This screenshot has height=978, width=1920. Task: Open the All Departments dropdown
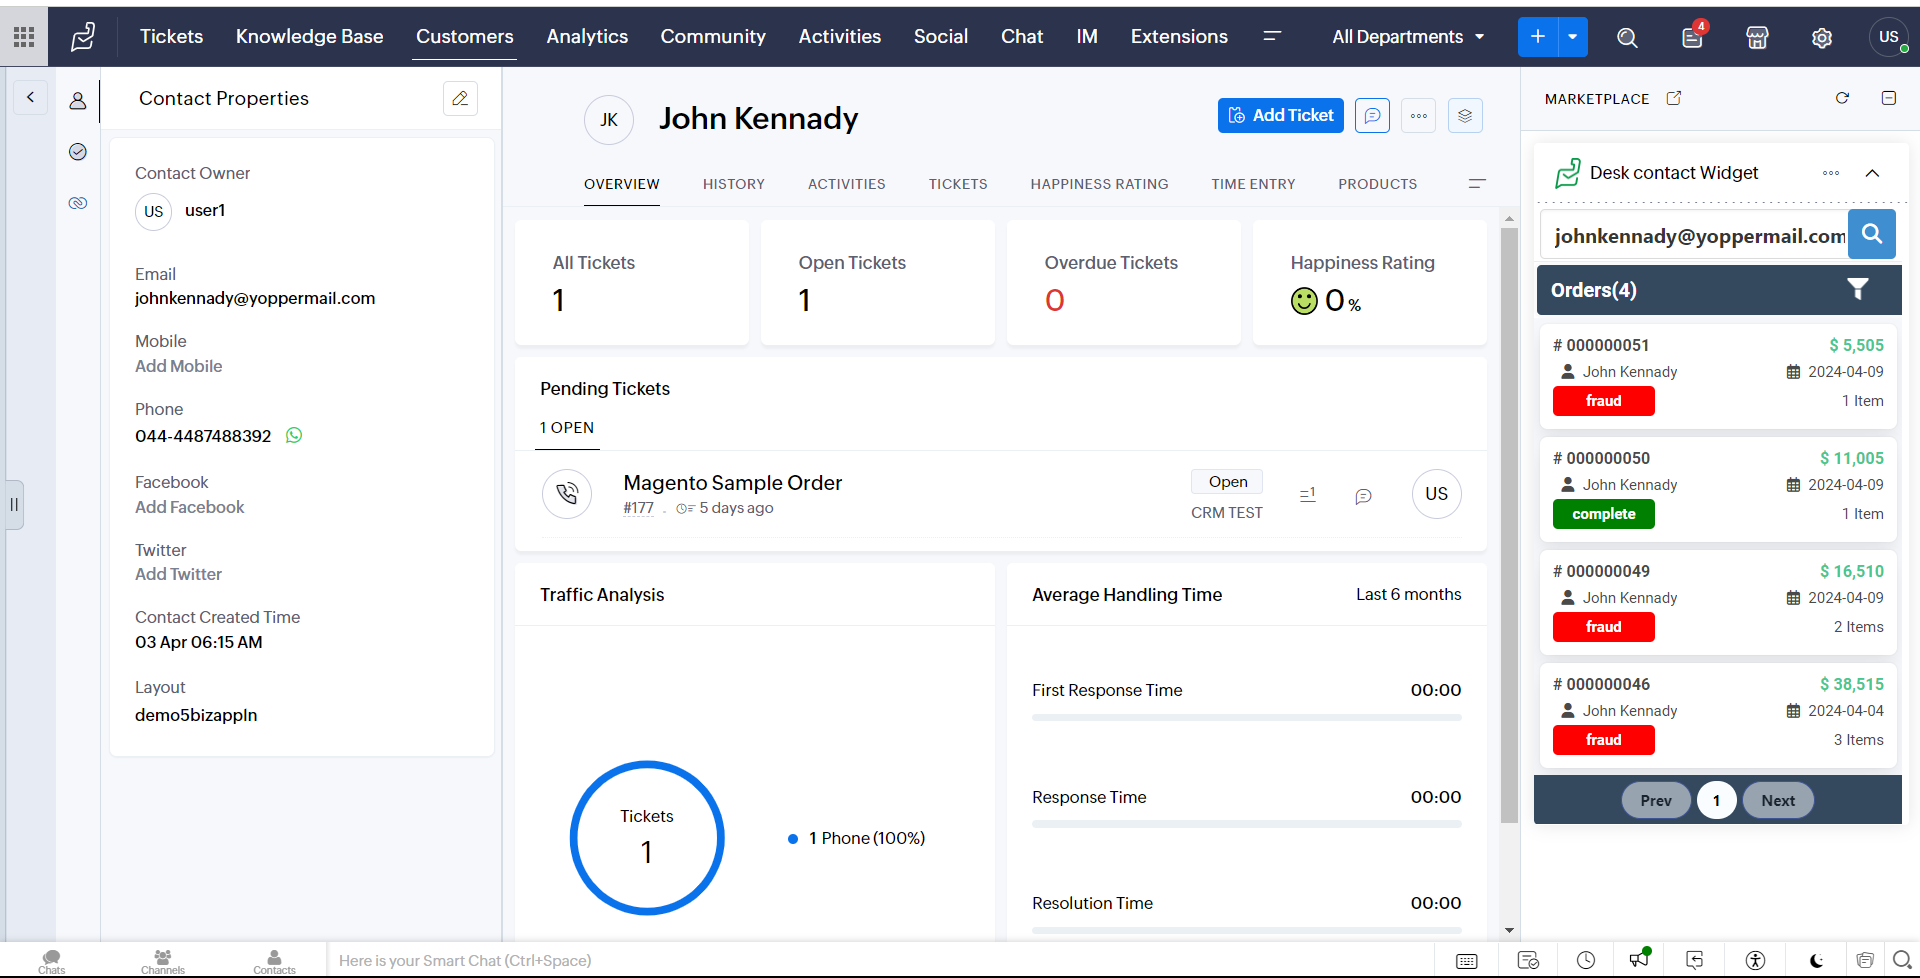coord(1407,37)
